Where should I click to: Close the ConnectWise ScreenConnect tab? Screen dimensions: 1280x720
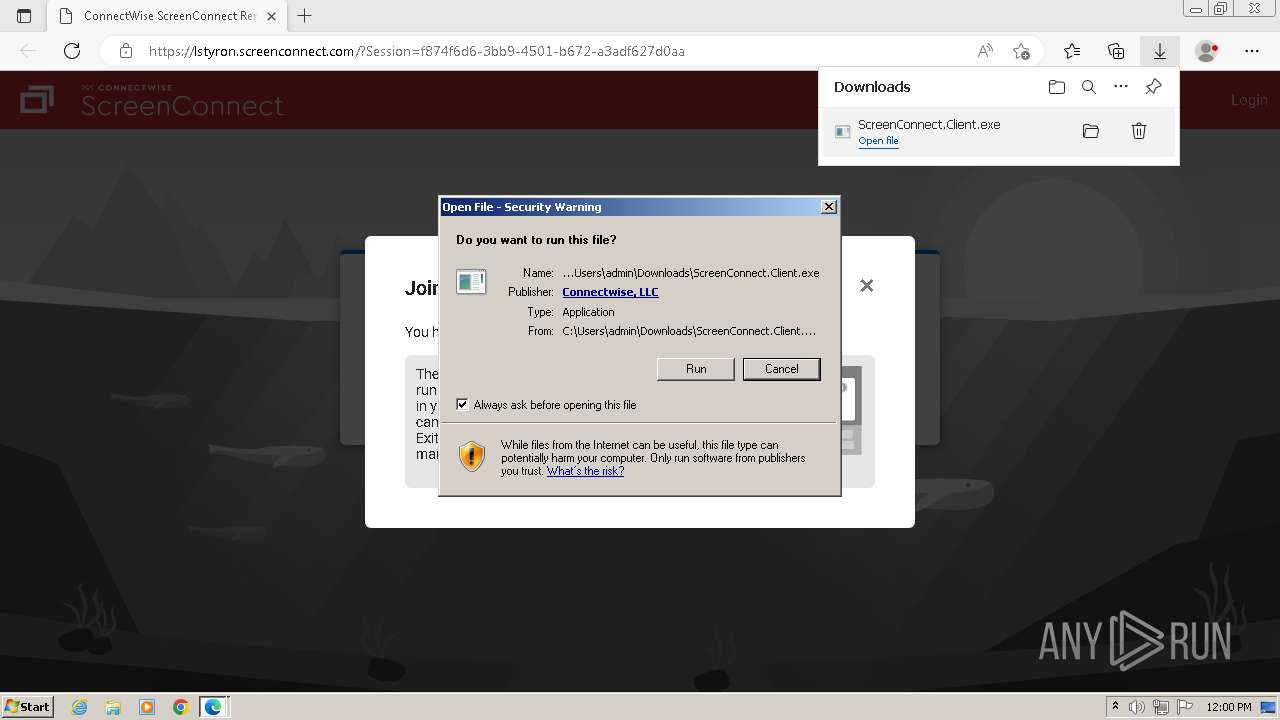271,16
